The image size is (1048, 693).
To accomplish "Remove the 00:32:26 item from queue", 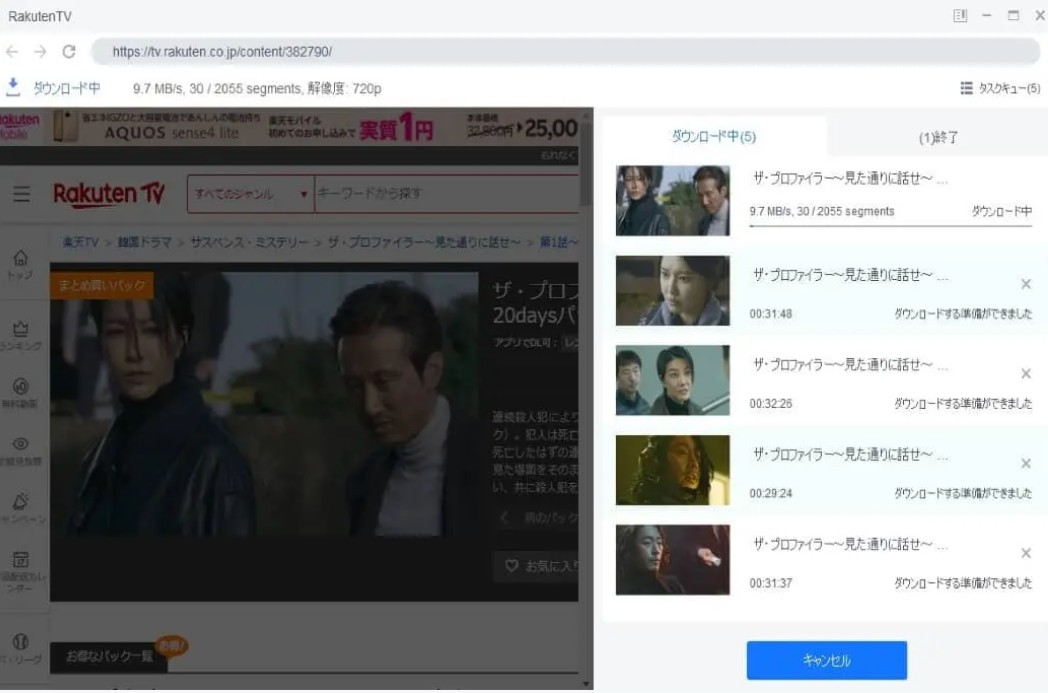I will (x=1026, y=374).
